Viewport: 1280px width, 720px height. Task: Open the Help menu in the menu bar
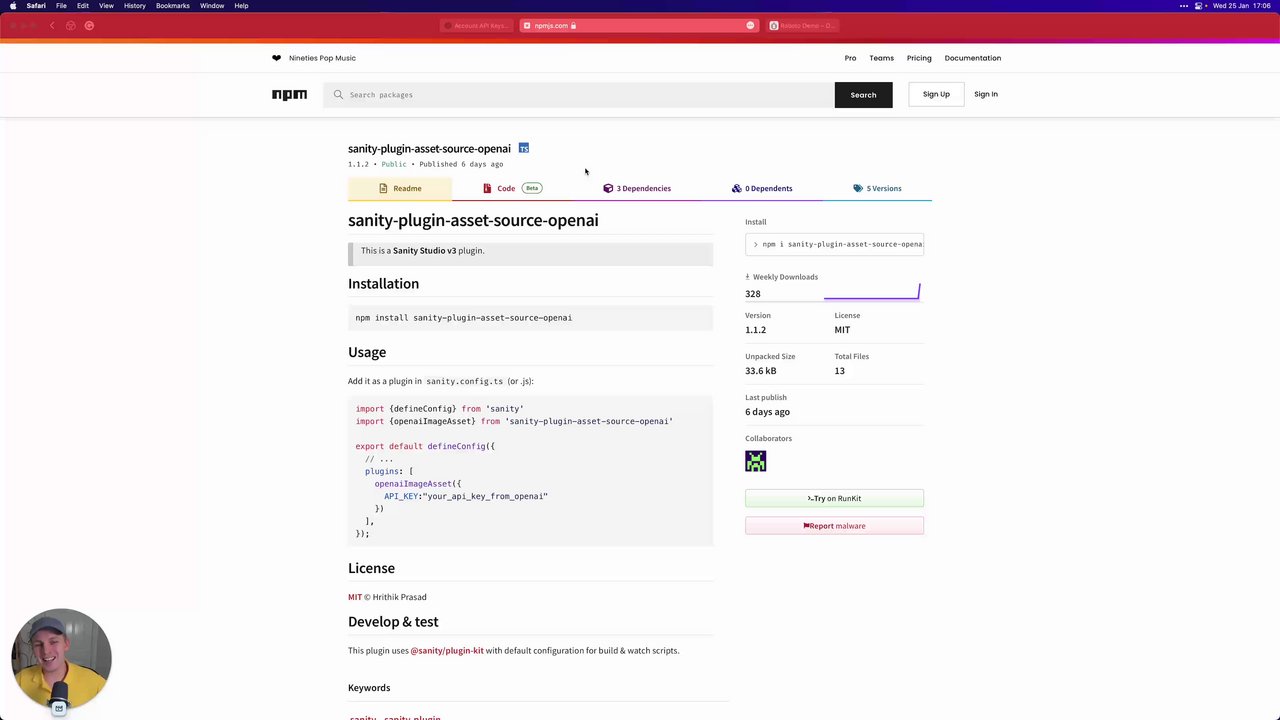pyautogui.click(x=241, y=6)
